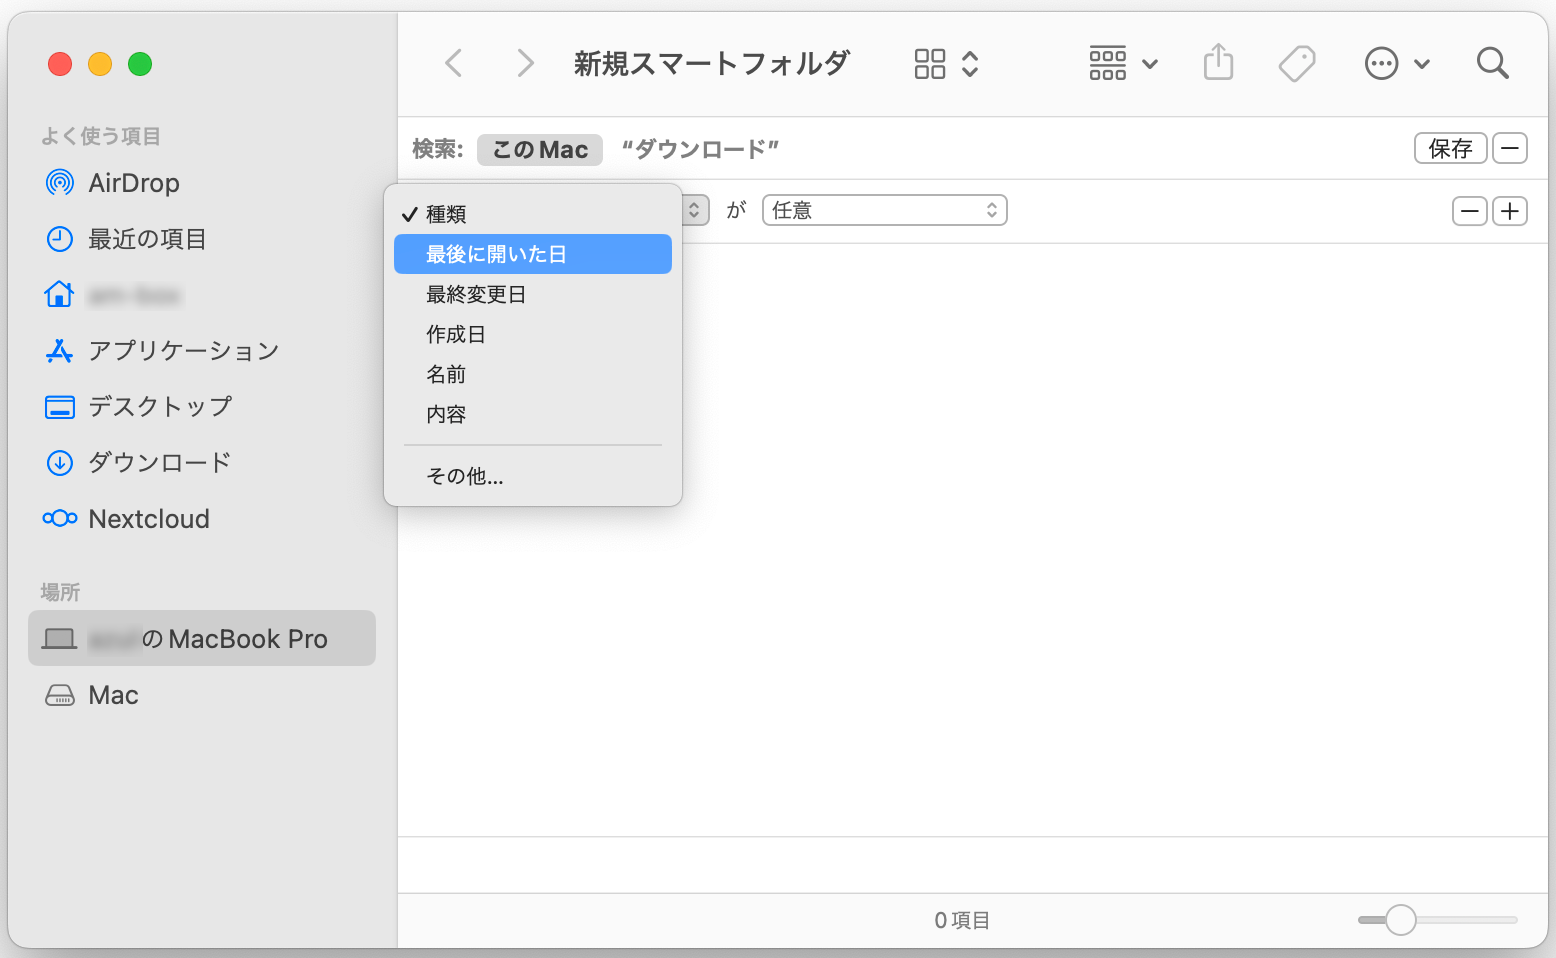This screenshot has height=958, width=1556.
Task: Open the grouping options dropdown
Action: [x=1123, y=64]
